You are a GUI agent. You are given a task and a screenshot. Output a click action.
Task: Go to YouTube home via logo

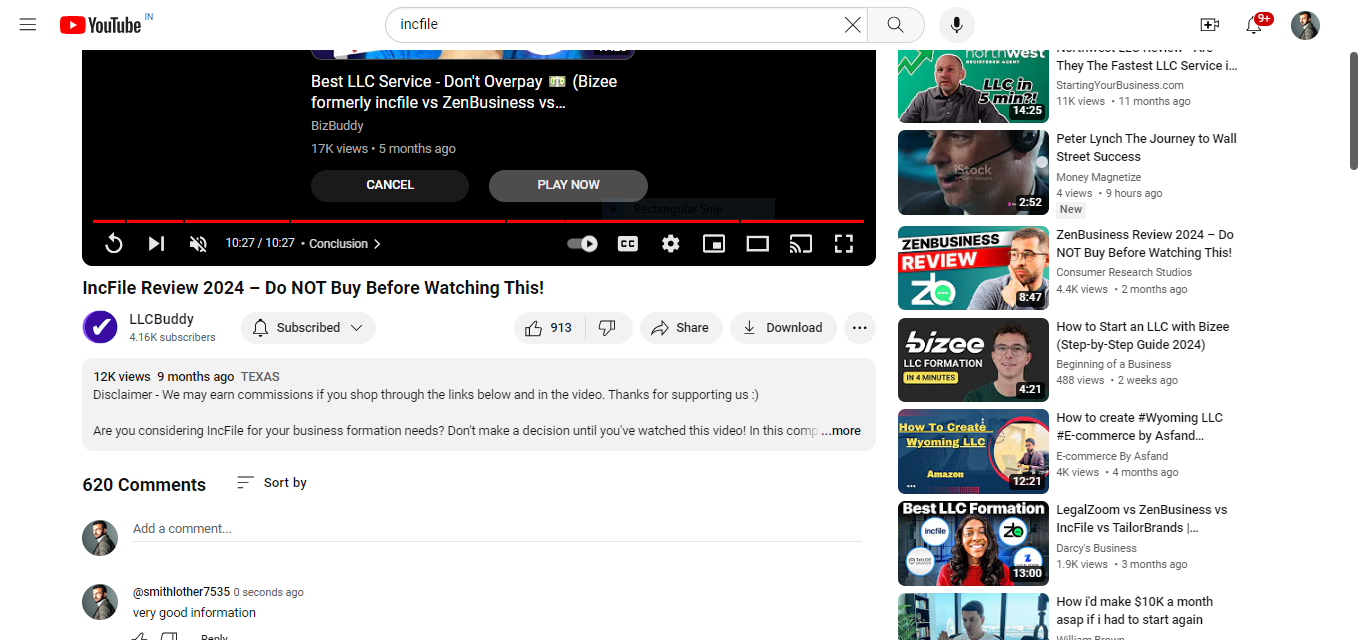(100, 25)
